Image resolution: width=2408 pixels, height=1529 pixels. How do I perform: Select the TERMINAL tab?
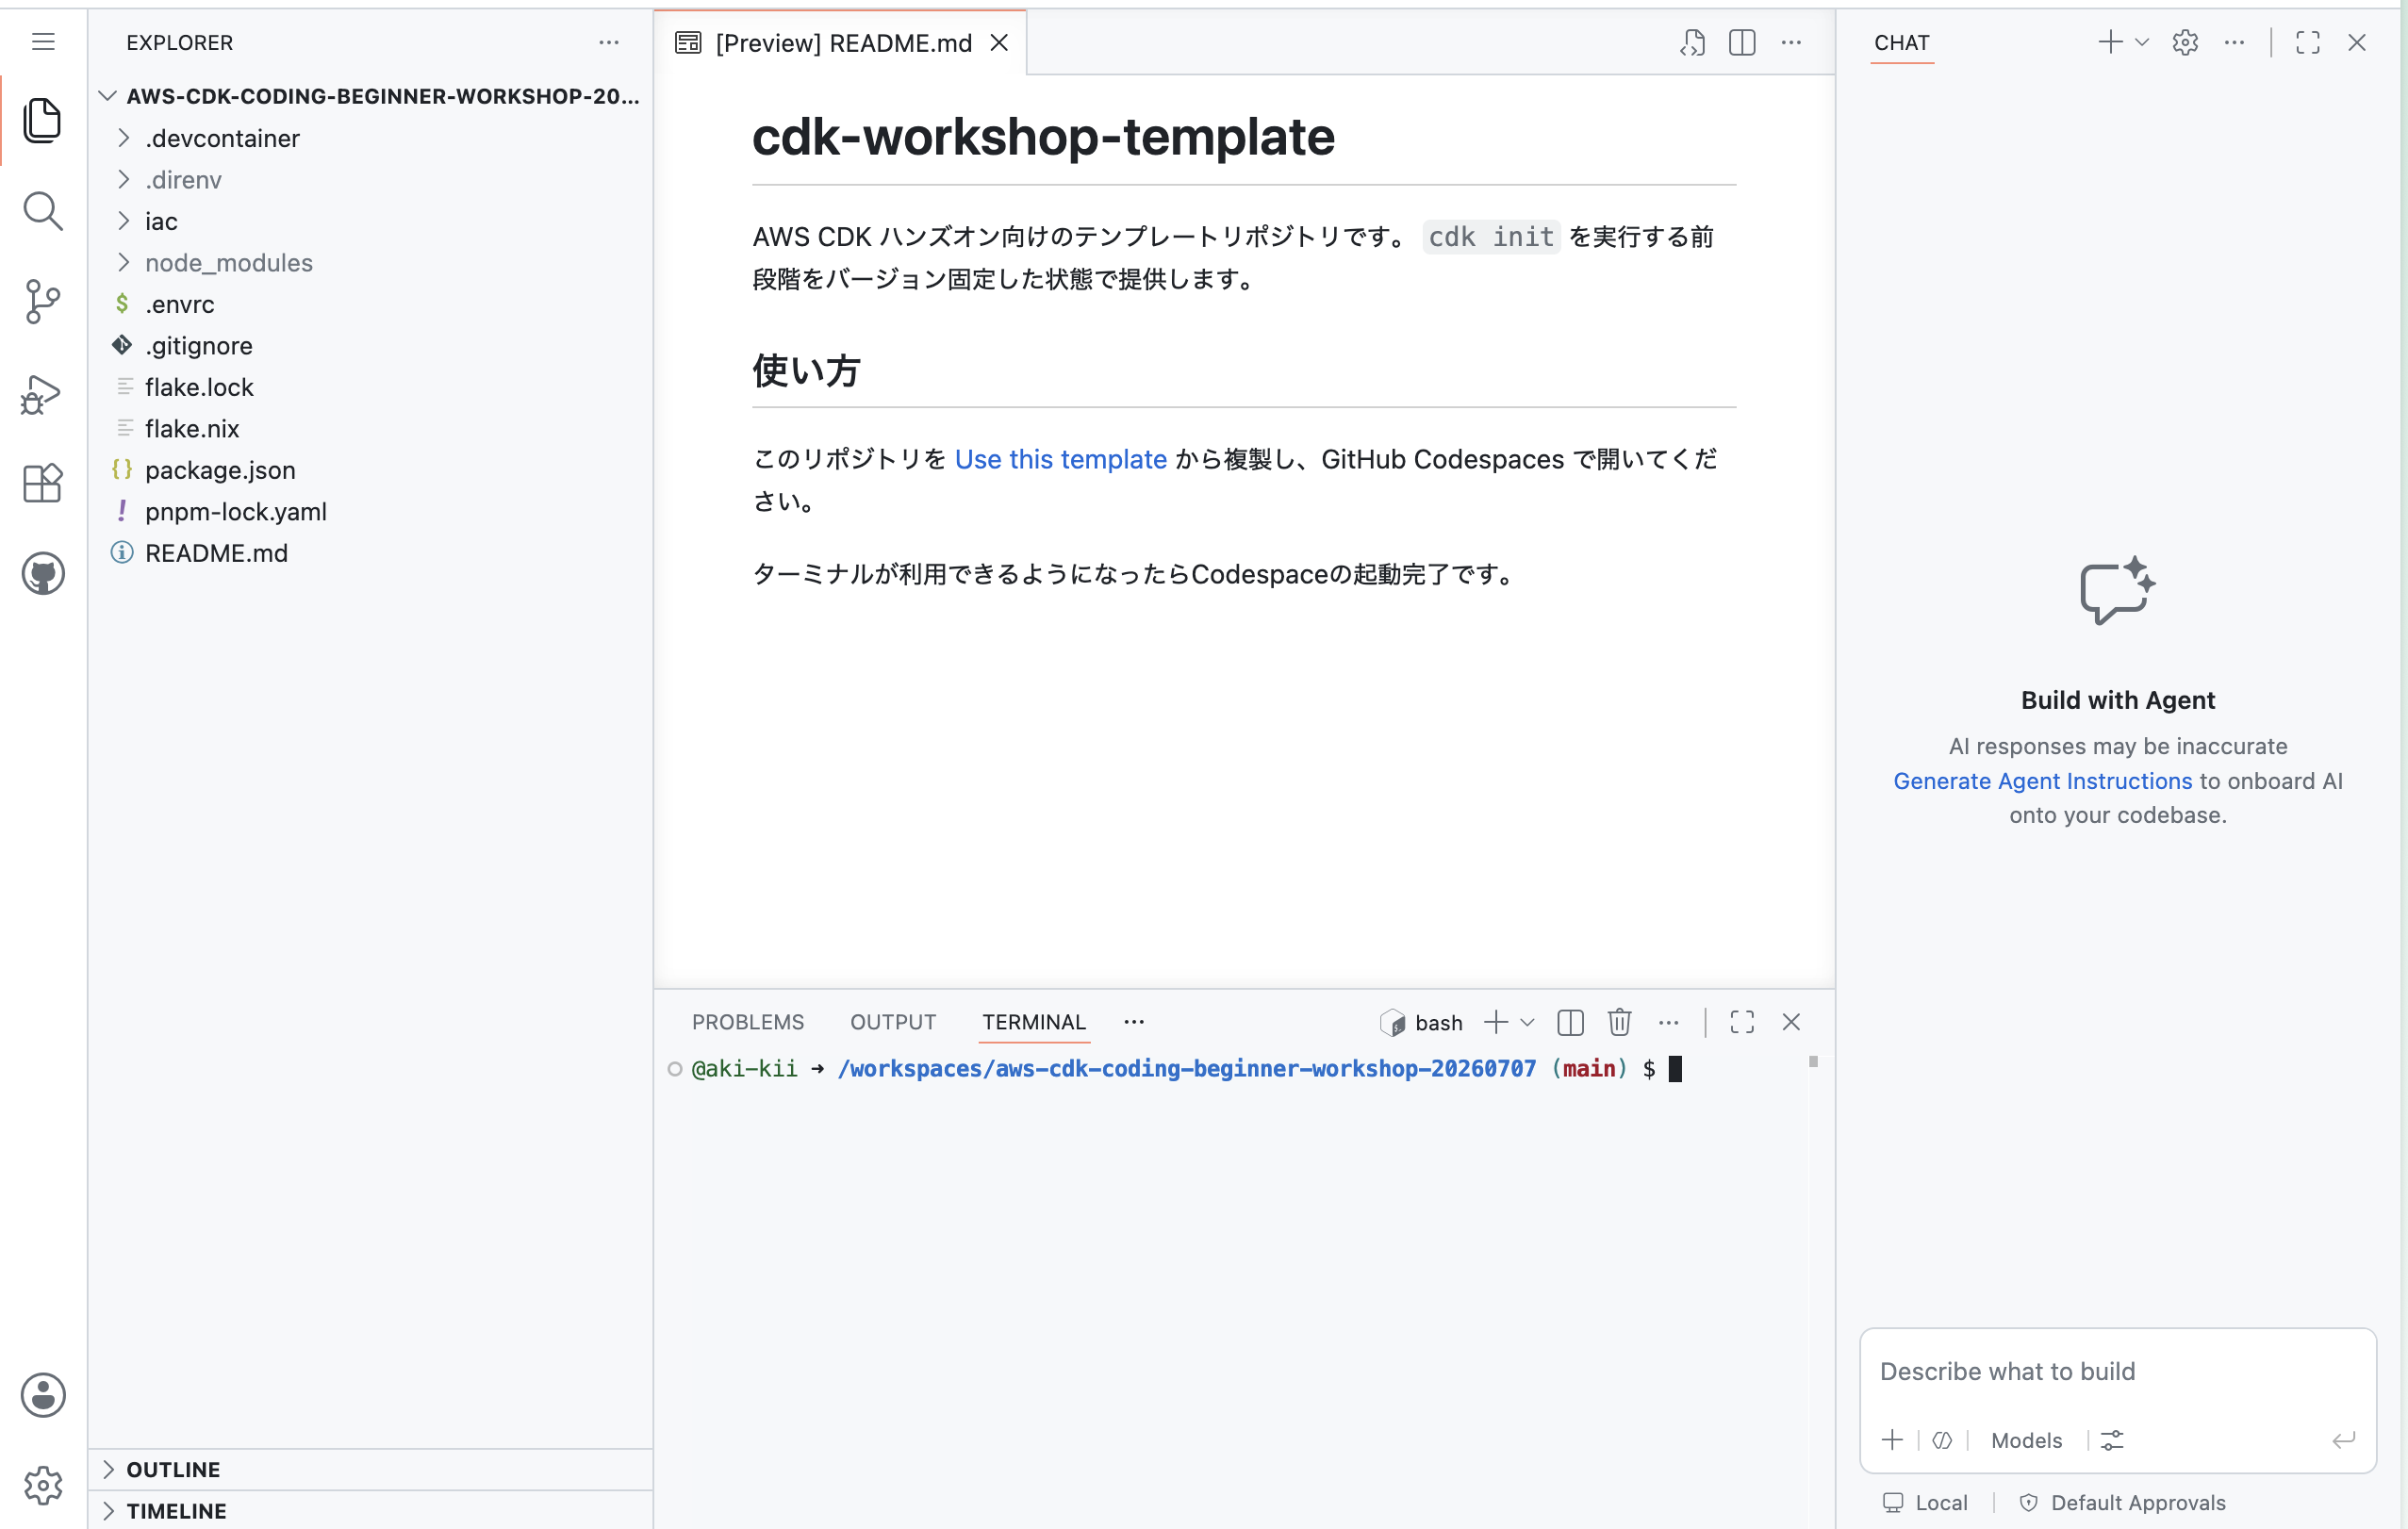(x=1033, y=1022)
